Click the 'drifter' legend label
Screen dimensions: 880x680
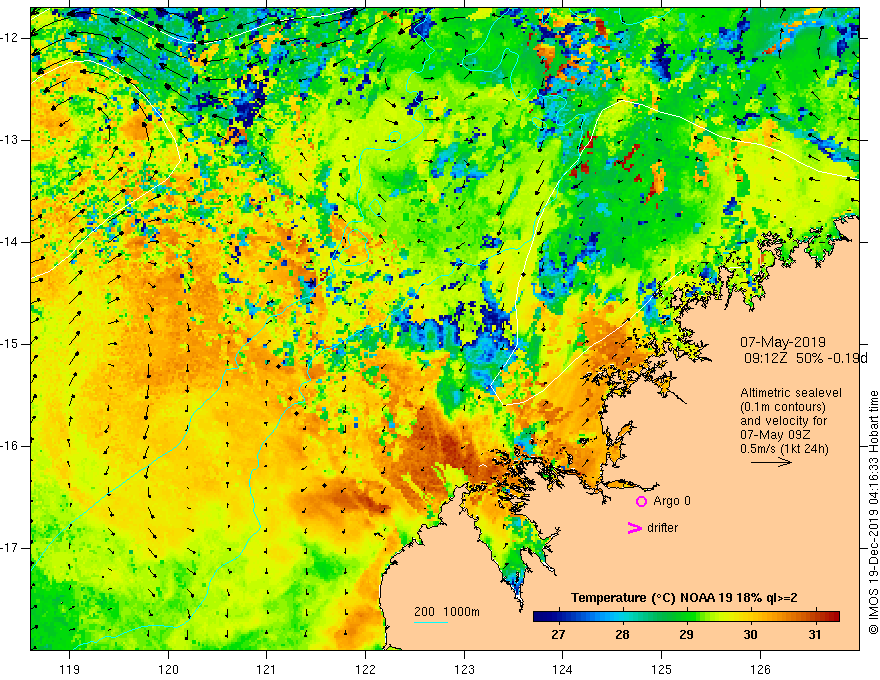pos(662,528)
